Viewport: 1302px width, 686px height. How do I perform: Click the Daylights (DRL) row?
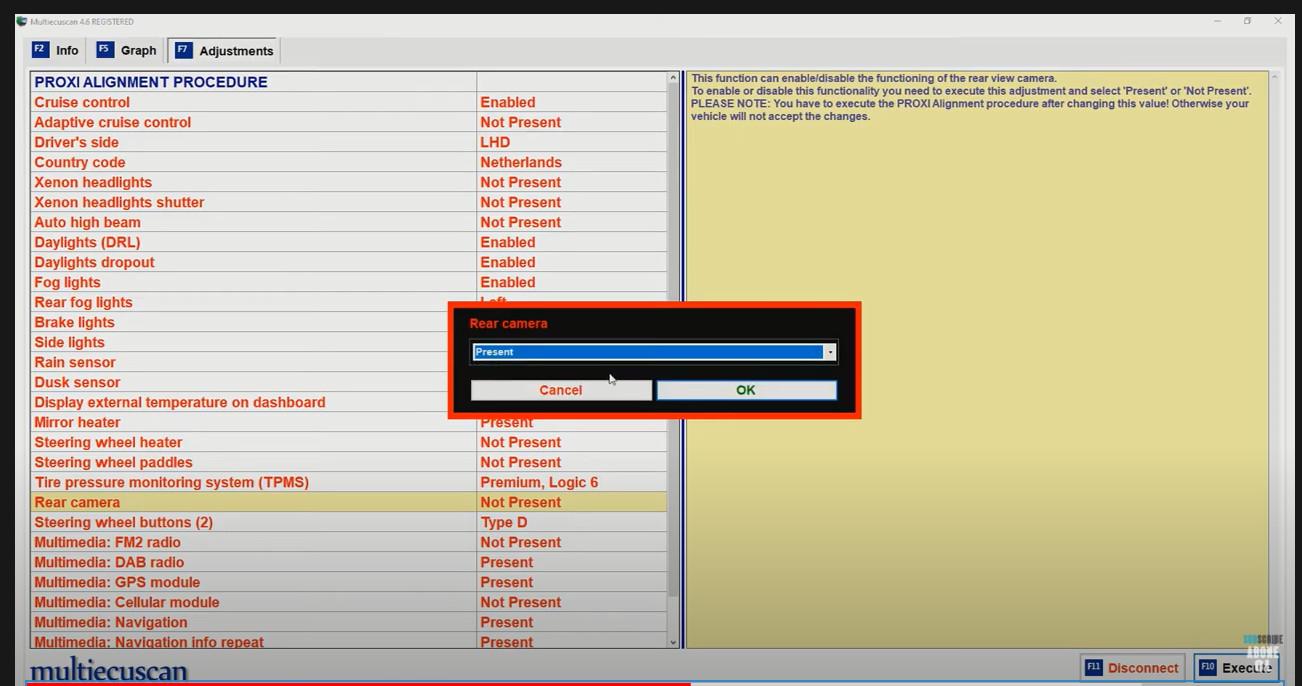349,242
